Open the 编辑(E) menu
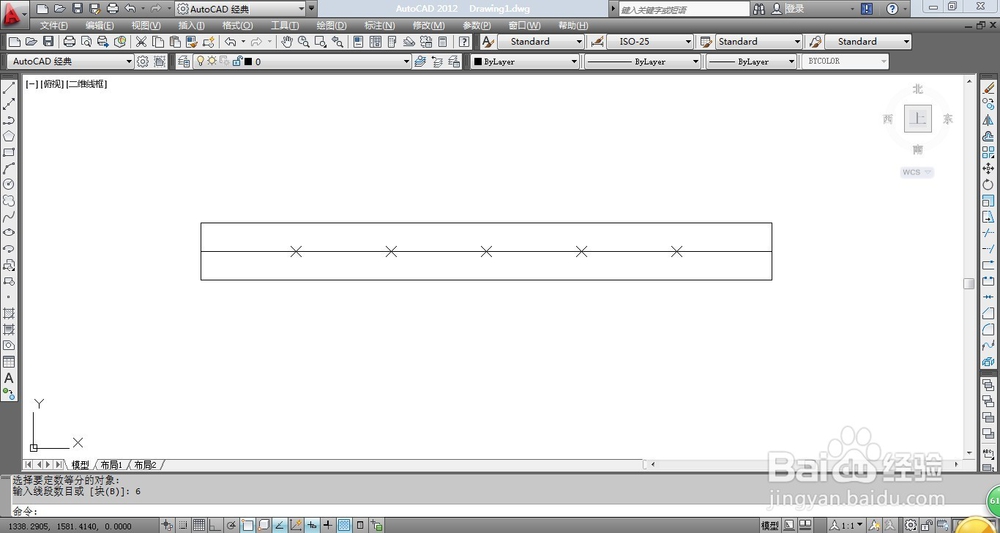The height and width of the screenshot is (533, 1000). pyautogui.click(x=99, y=26)
